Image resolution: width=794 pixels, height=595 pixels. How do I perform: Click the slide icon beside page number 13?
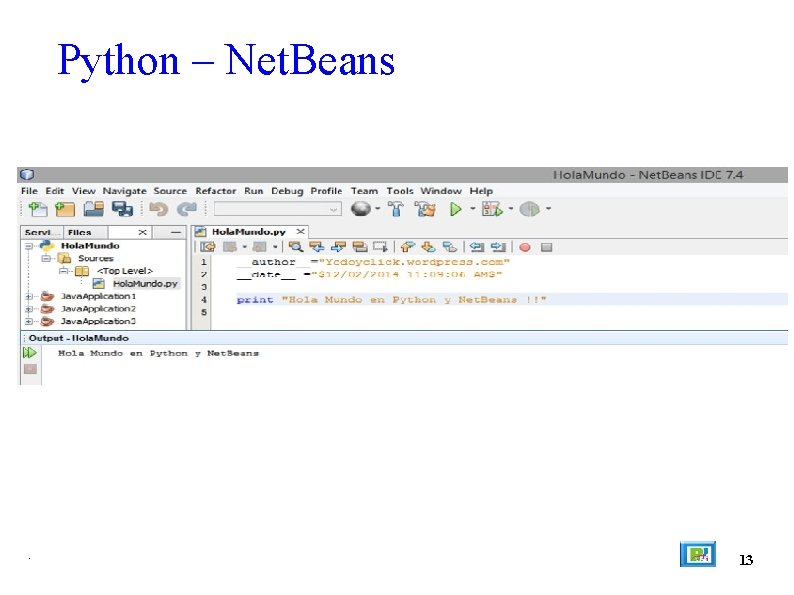coord(698,554)
